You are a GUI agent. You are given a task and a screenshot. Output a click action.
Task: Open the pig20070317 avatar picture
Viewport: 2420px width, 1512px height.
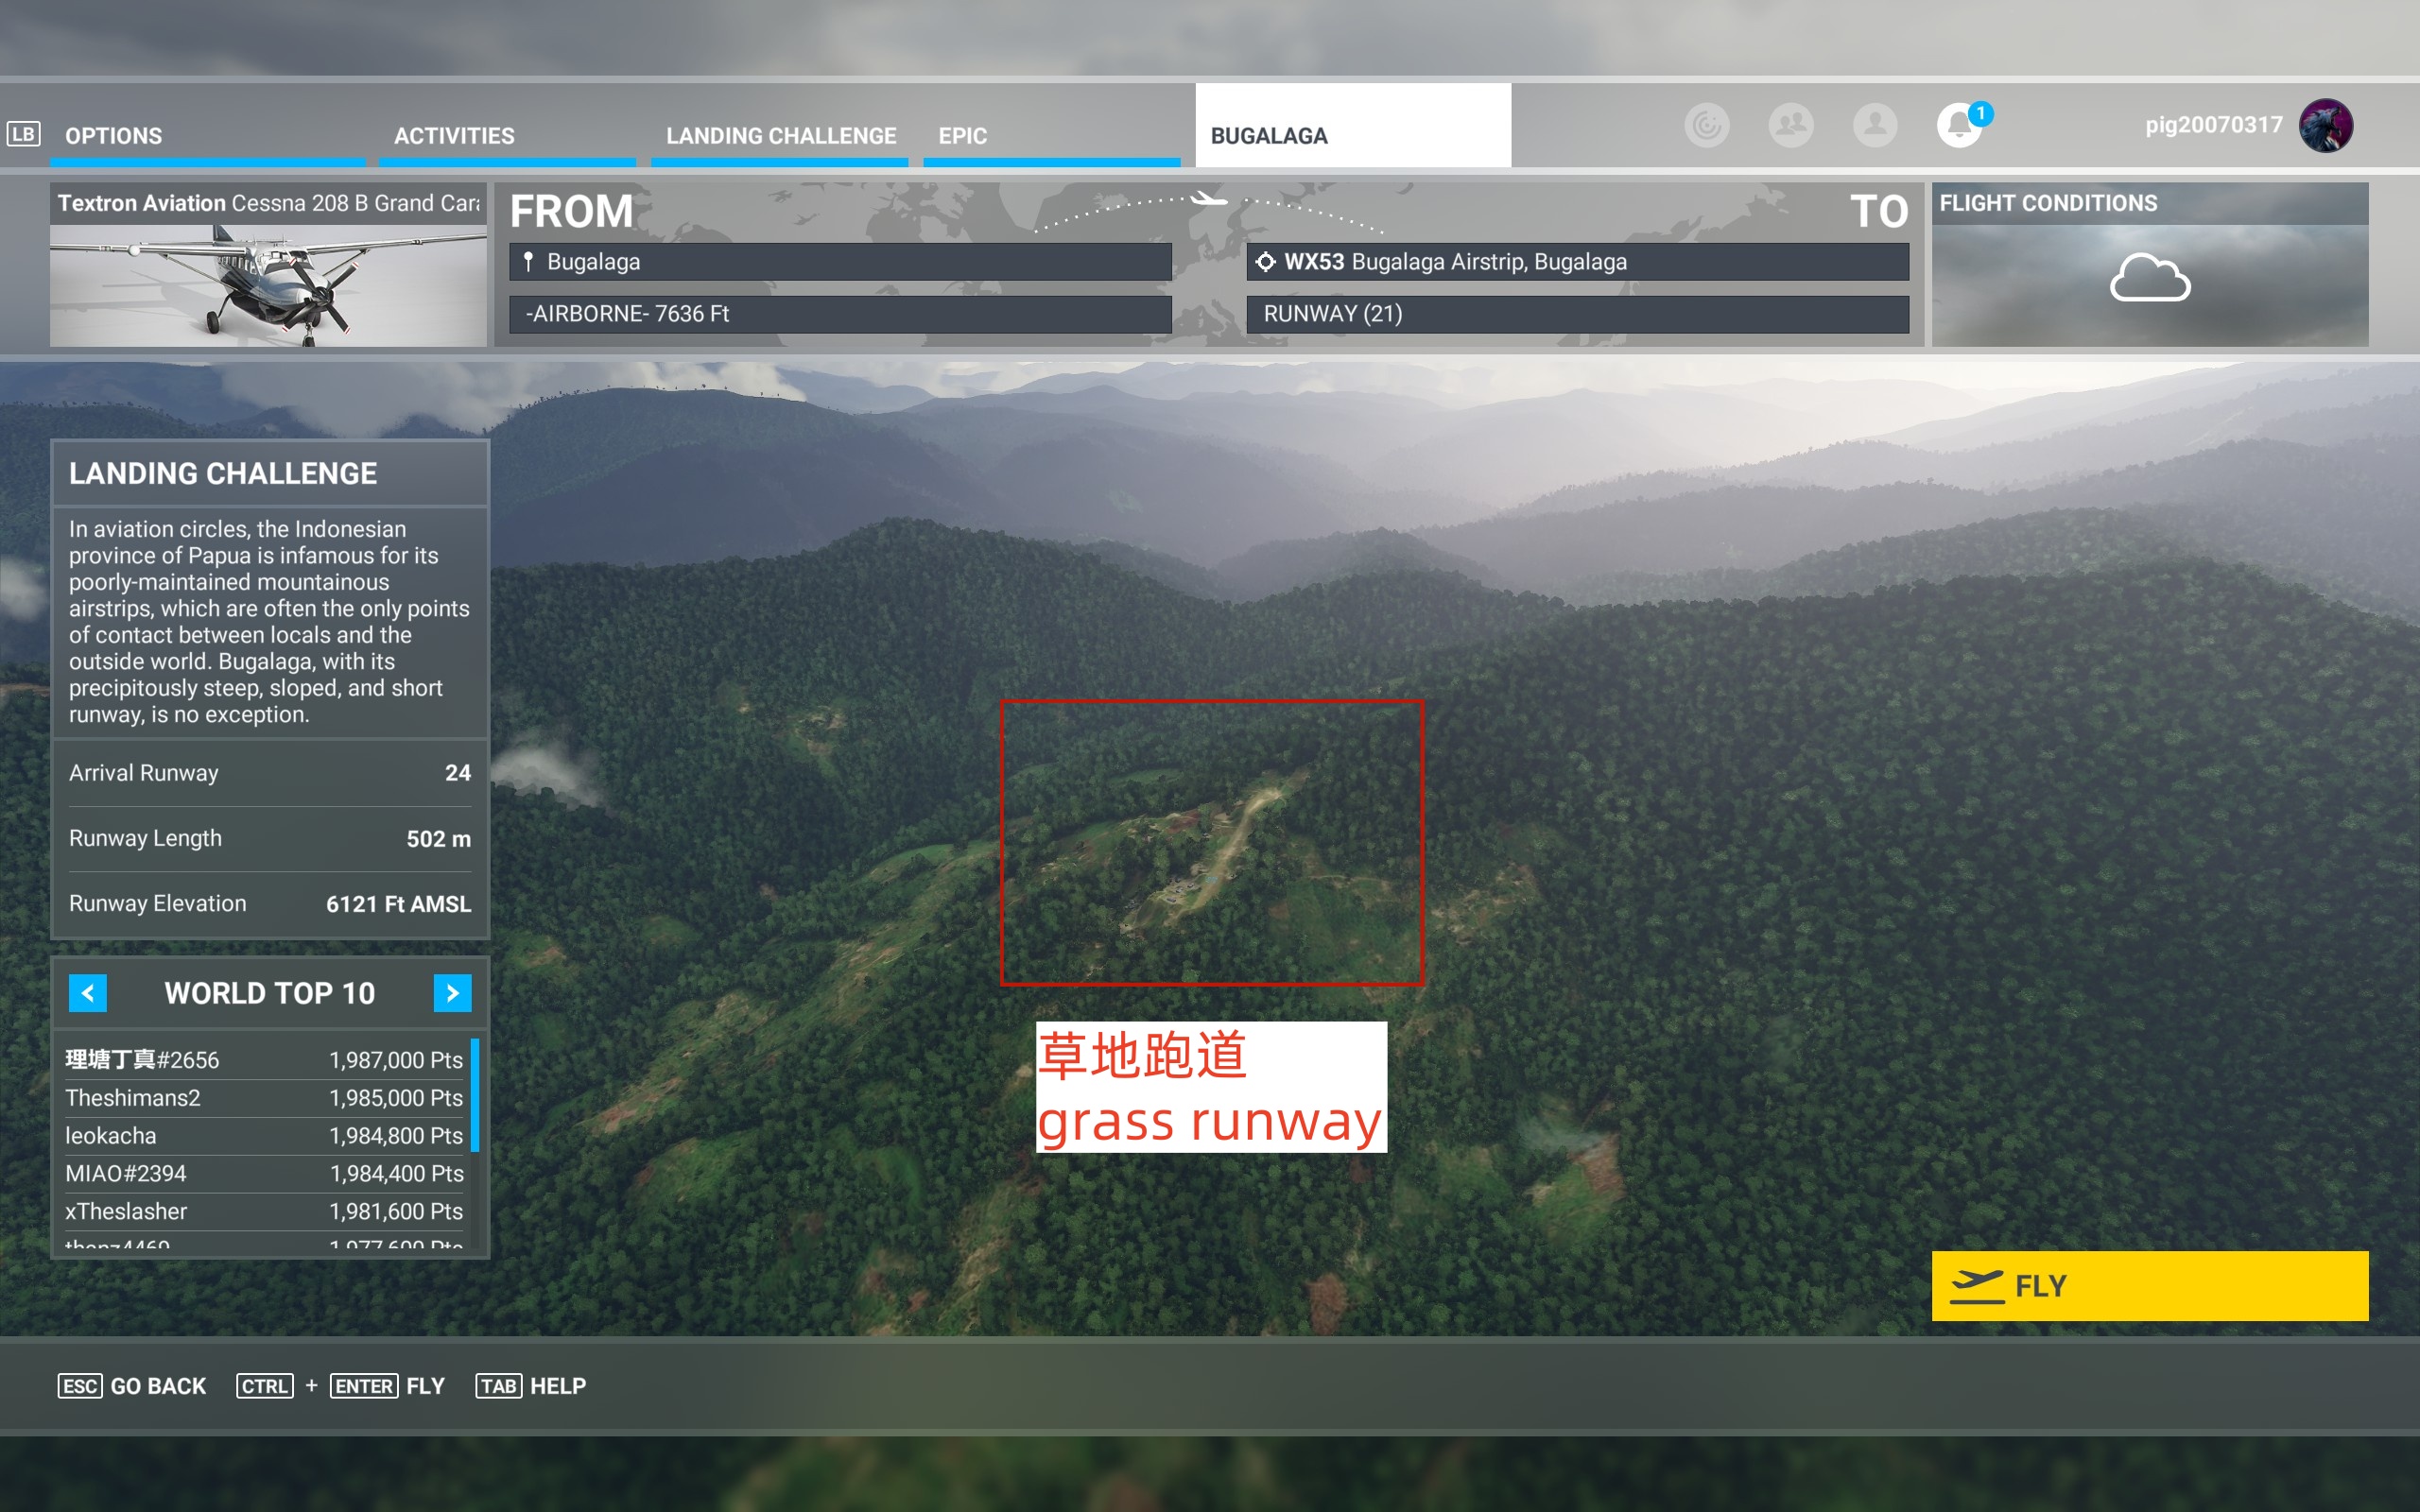2326,126
